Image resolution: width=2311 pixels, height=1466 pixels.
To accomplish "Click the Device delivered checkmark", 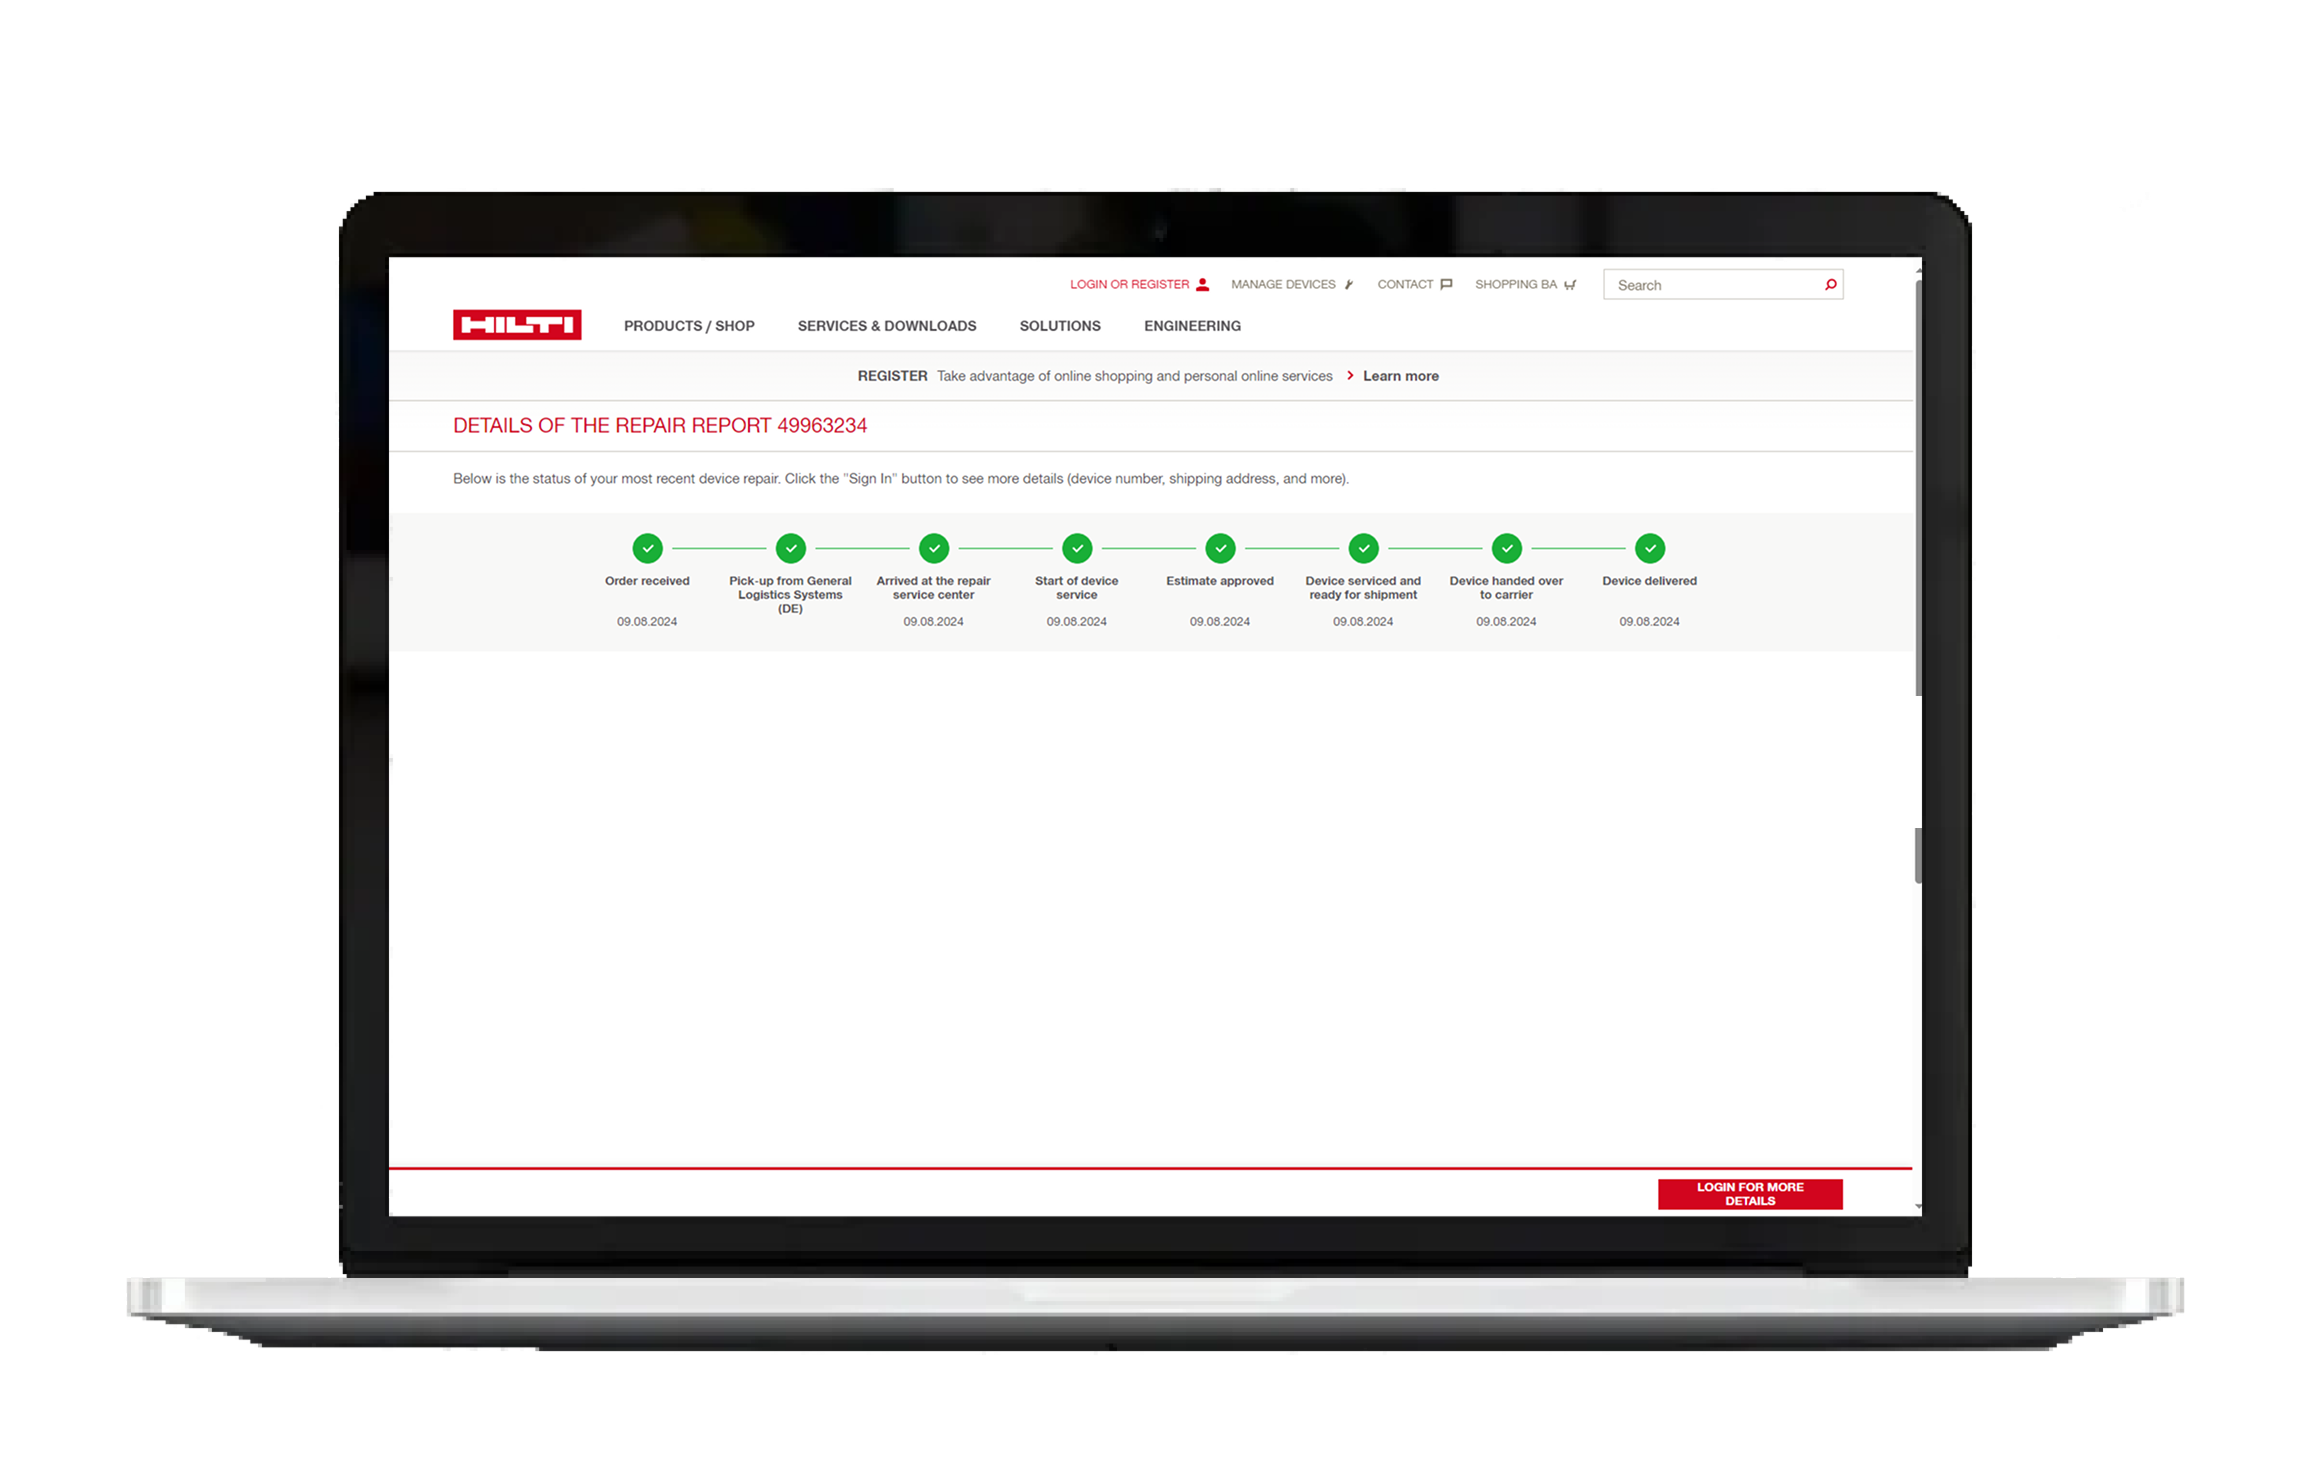I will [x=1649, y=548].
